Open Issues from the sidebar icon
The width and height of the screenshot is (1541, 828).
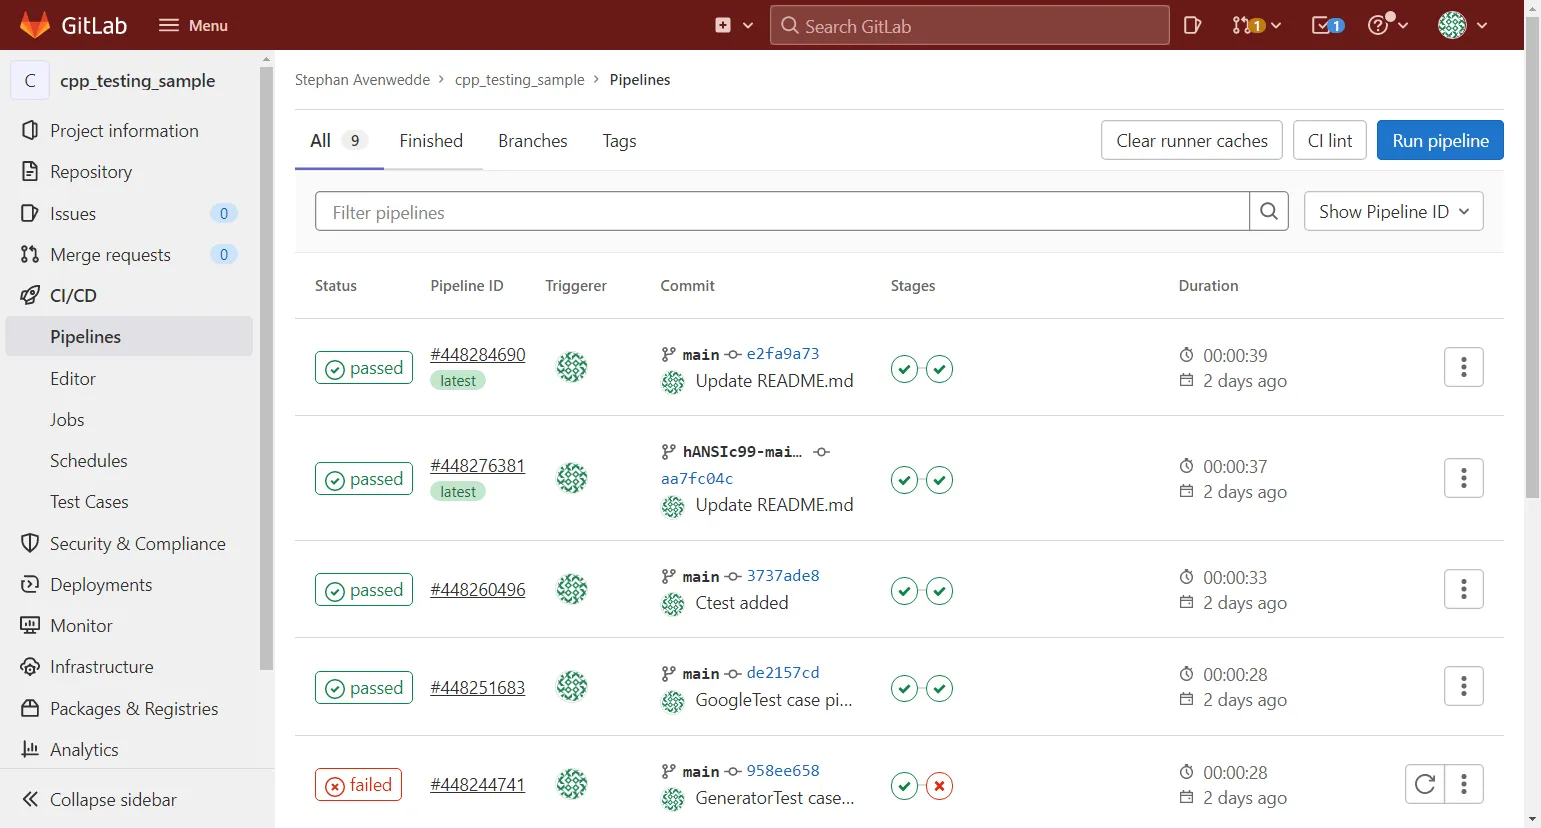(x=31, y=213)
